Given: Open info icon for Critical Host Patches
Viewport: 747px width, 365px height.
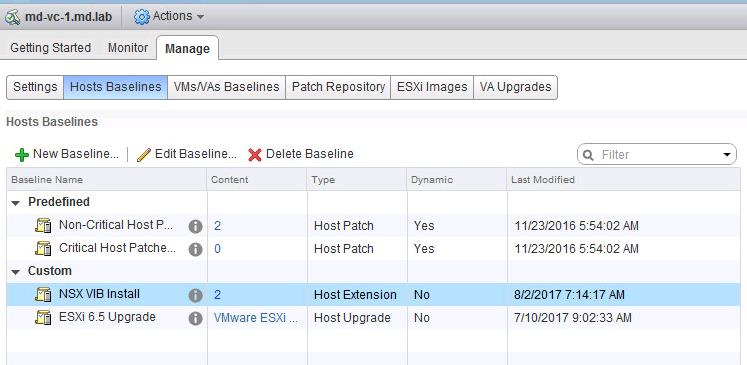Looking at the screenshot, I should pyautogui.click(x=195, y=249).
